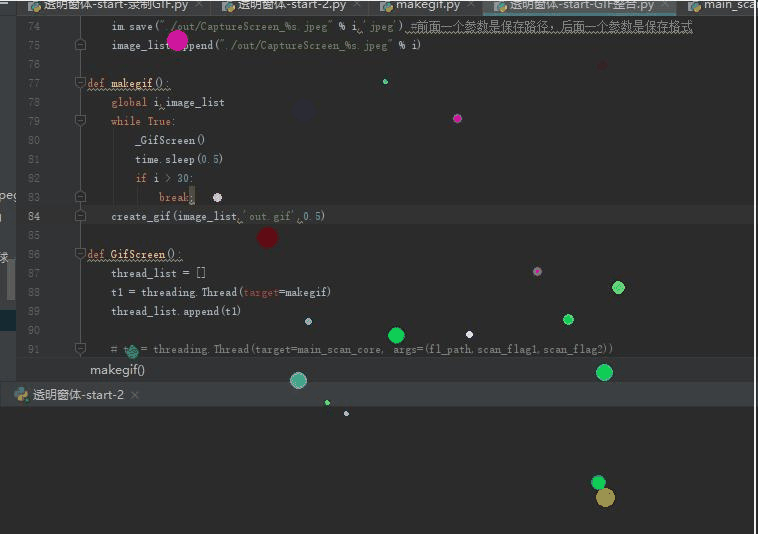Click the file icon on main_scan tab
Image resolution: width=758 pixels, height=534 pixels.
tap(694, 5)
